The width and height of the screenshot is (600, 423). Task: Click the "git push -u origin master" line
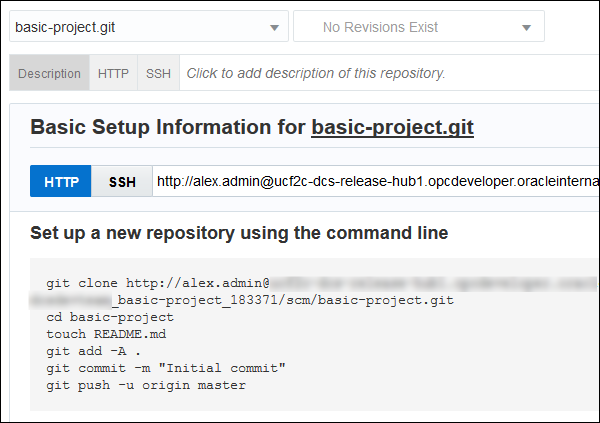(146, 385)
